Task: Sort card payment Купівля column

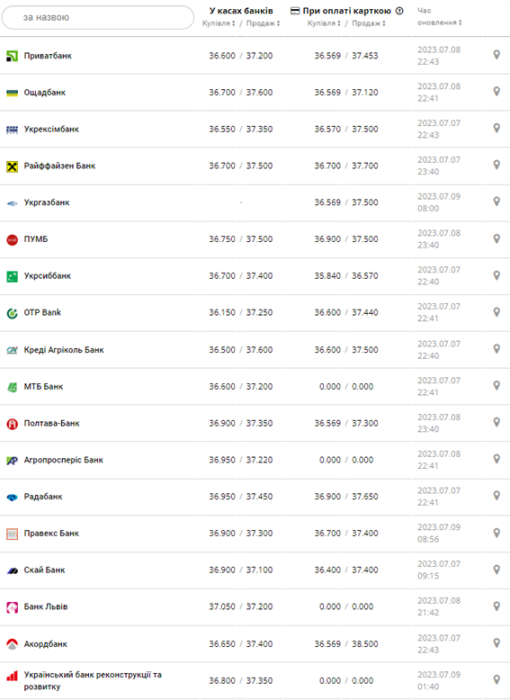Action: pyautogui.click(x=324, y=23)
